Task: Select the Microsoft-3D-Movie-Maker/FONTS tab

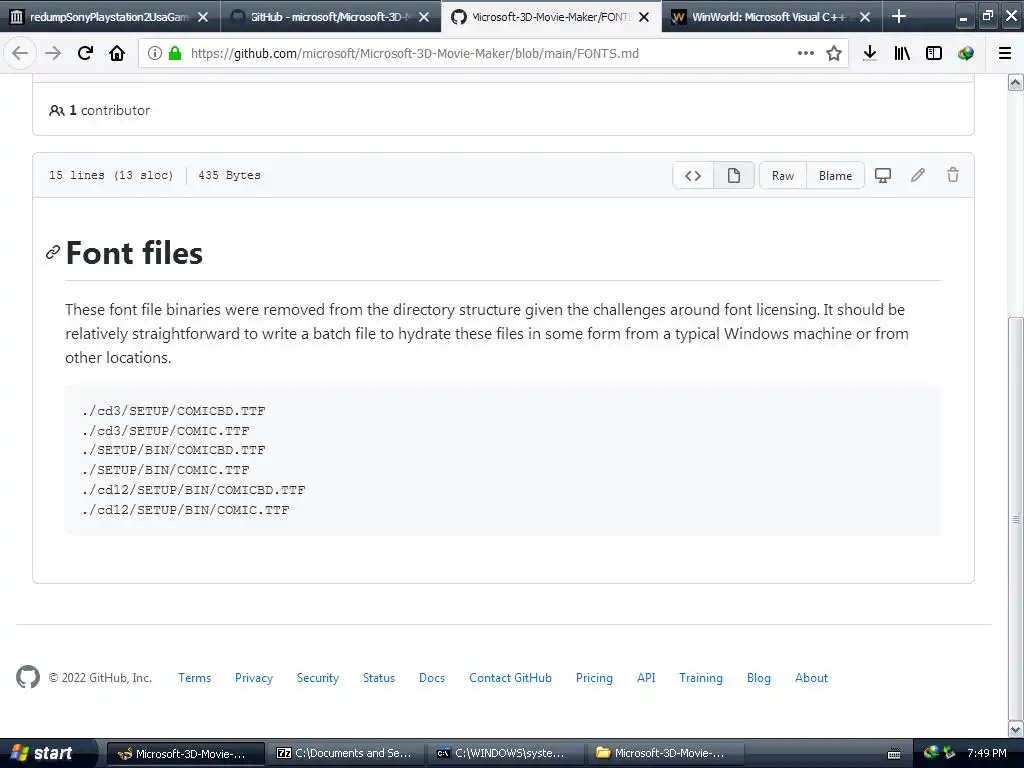Action: pyautogui.click(x=549, y=17)
